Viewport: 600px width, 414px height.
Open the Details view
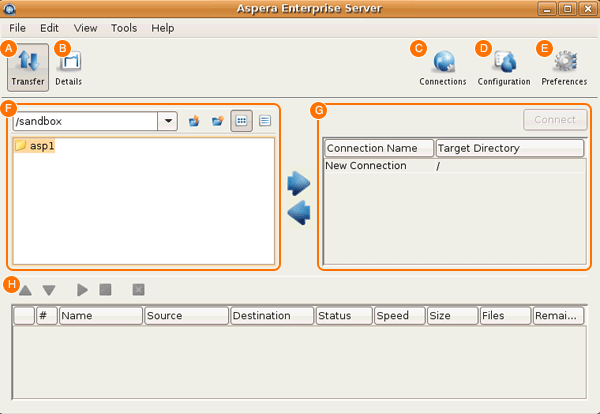pyautogui.click(x=69, y=67)
